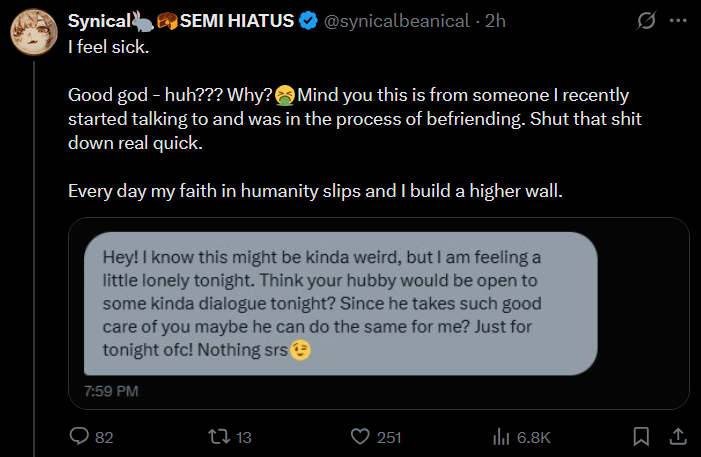
Task: Click the 13 reposts count
Action: click(x=243, y=437)
